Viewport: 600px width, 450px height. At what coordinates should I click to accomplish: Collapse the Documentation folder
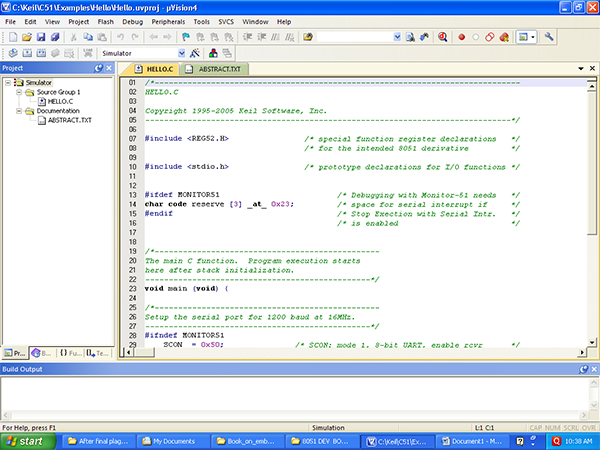coord(19,111)
